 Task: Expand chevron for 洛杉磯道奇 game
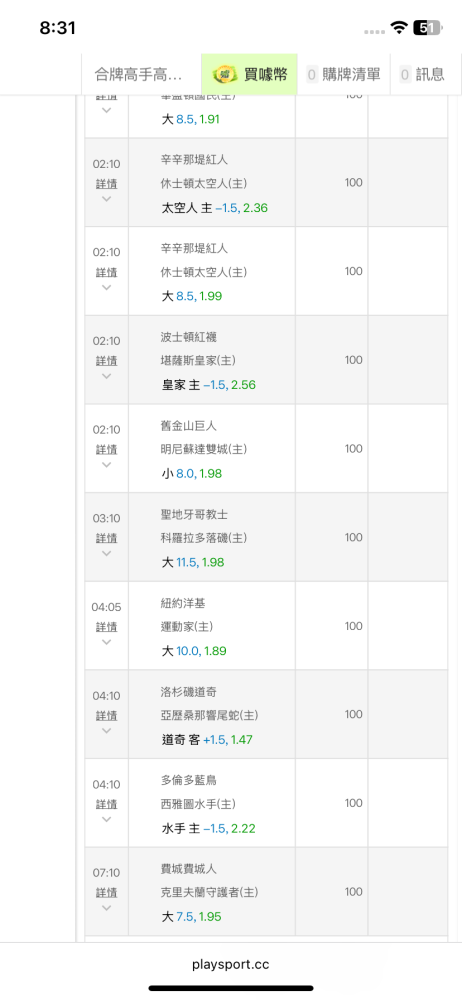[x=107, y=730]
